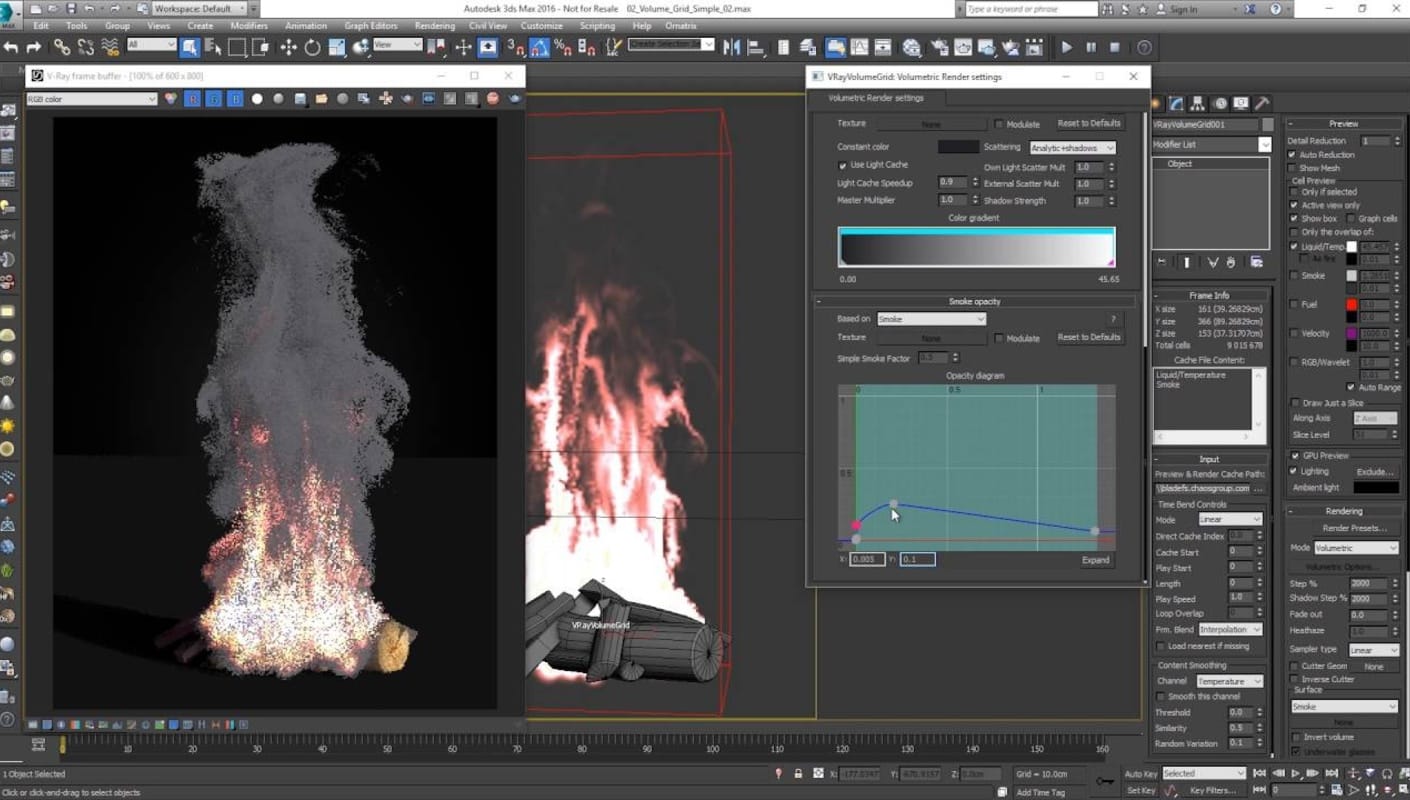Select the Move transform tool
Viewport: 1410px width, 800px height.
pos(288,47)
